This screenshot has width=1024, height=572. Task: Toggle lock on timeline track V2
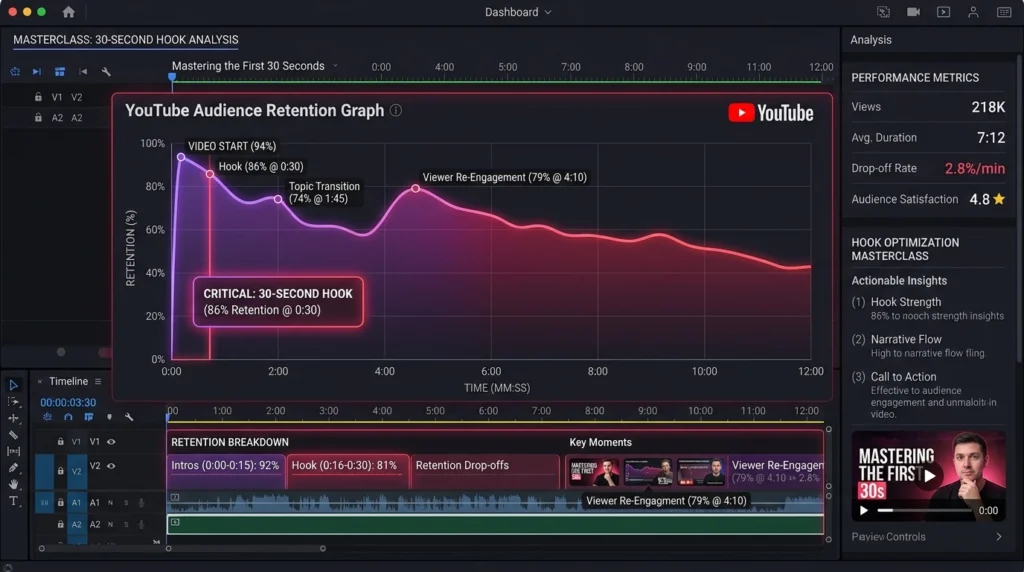(x=60, y=470)
